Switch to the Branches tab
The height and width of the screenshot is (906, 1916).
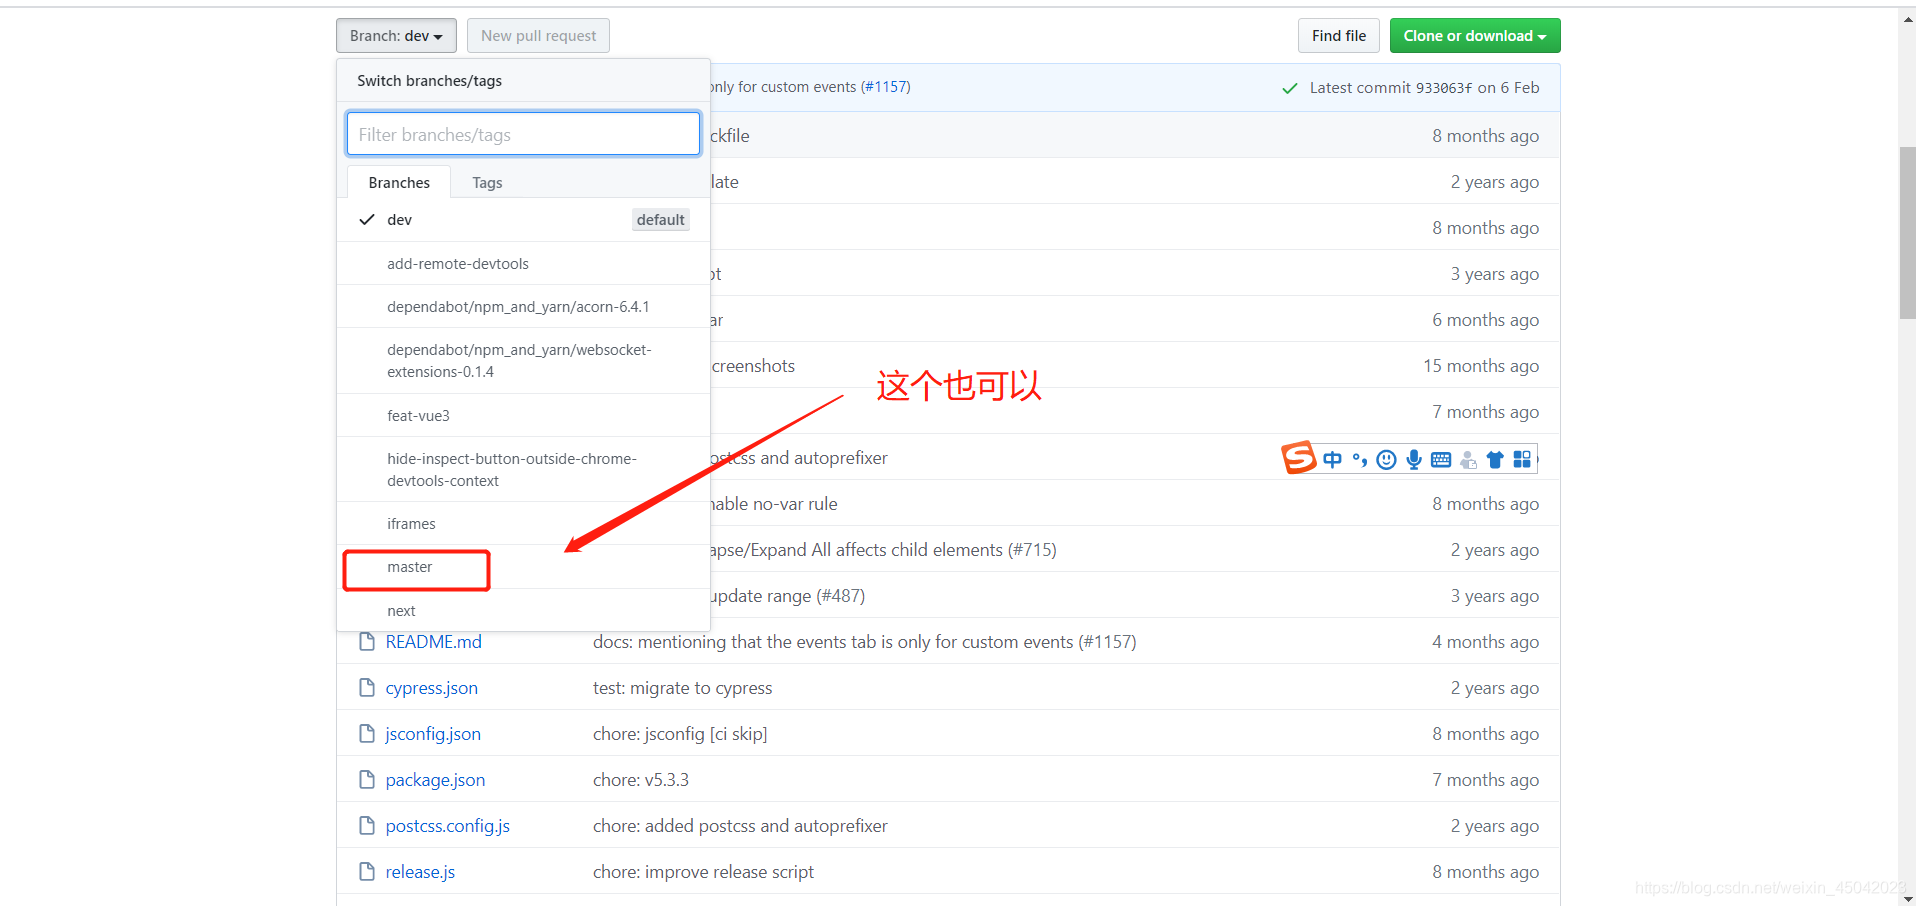pos(398,182)
